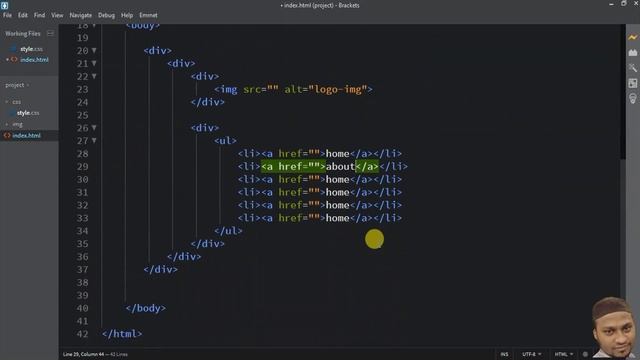Click line number 29 in the gutter

82,167
